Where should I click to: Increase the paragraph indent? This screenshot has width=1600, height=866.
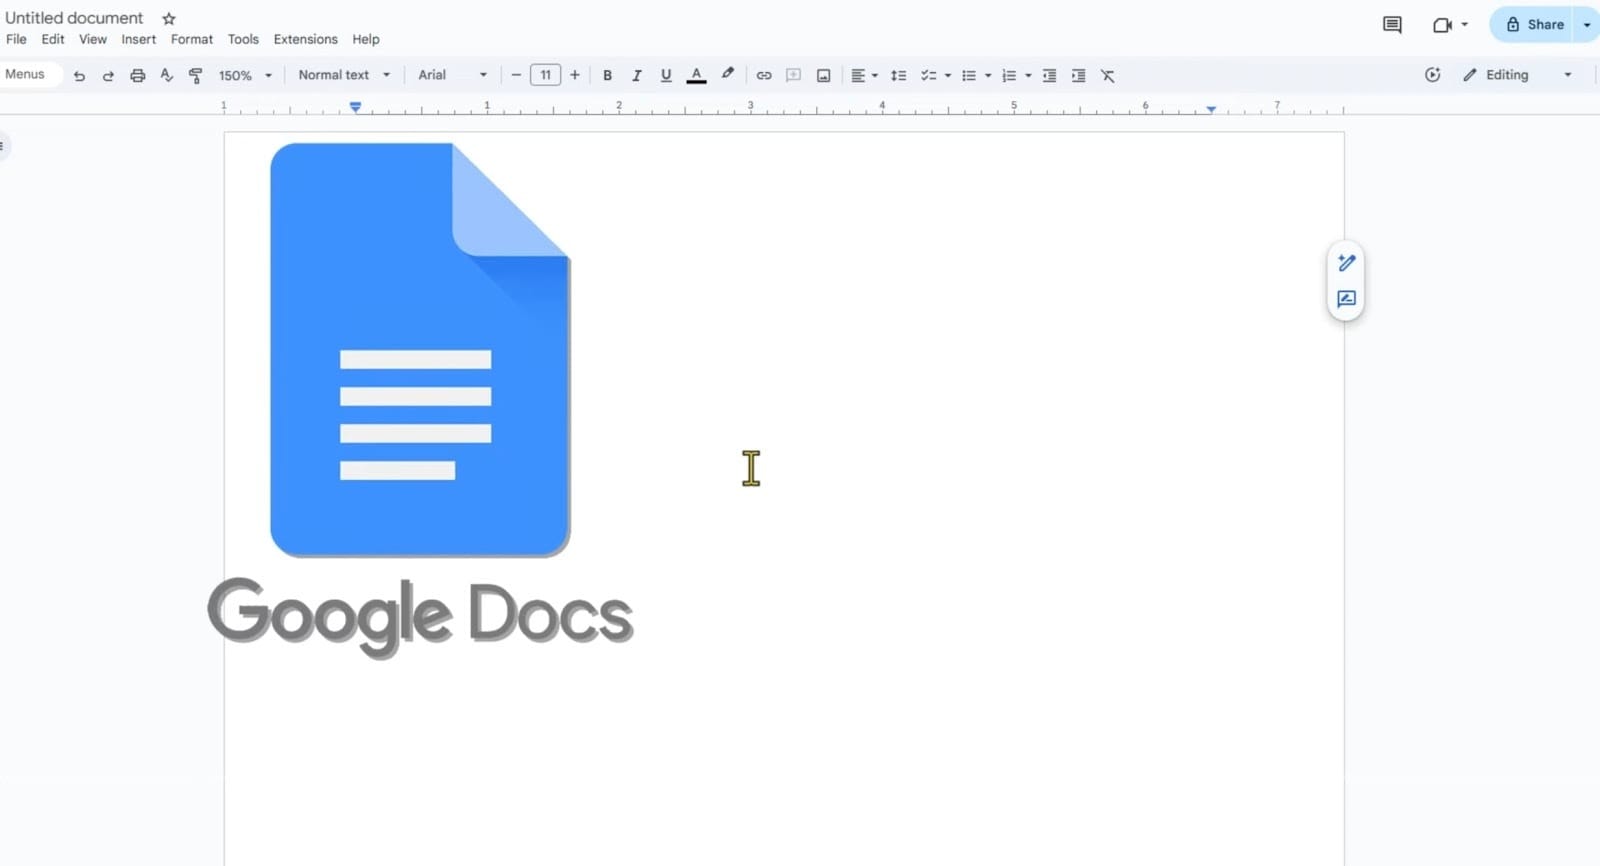click(x=1078, y=75)
